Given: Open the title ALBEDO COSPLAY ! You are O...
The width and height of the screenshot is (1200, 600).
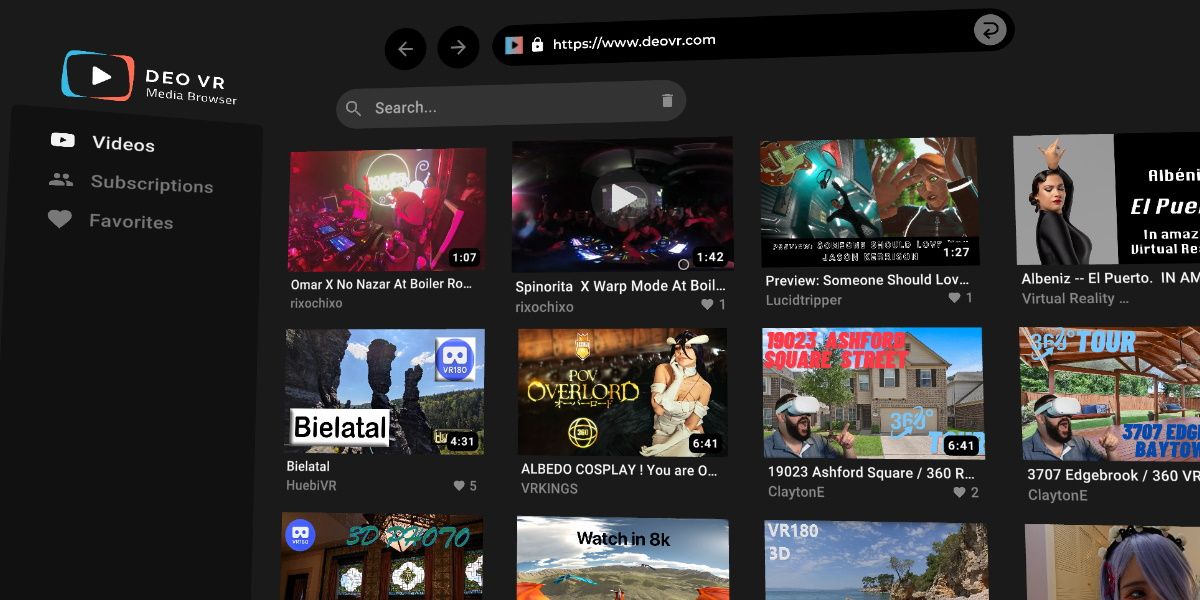Looking at the screenshot, I should tap(619, 469).
